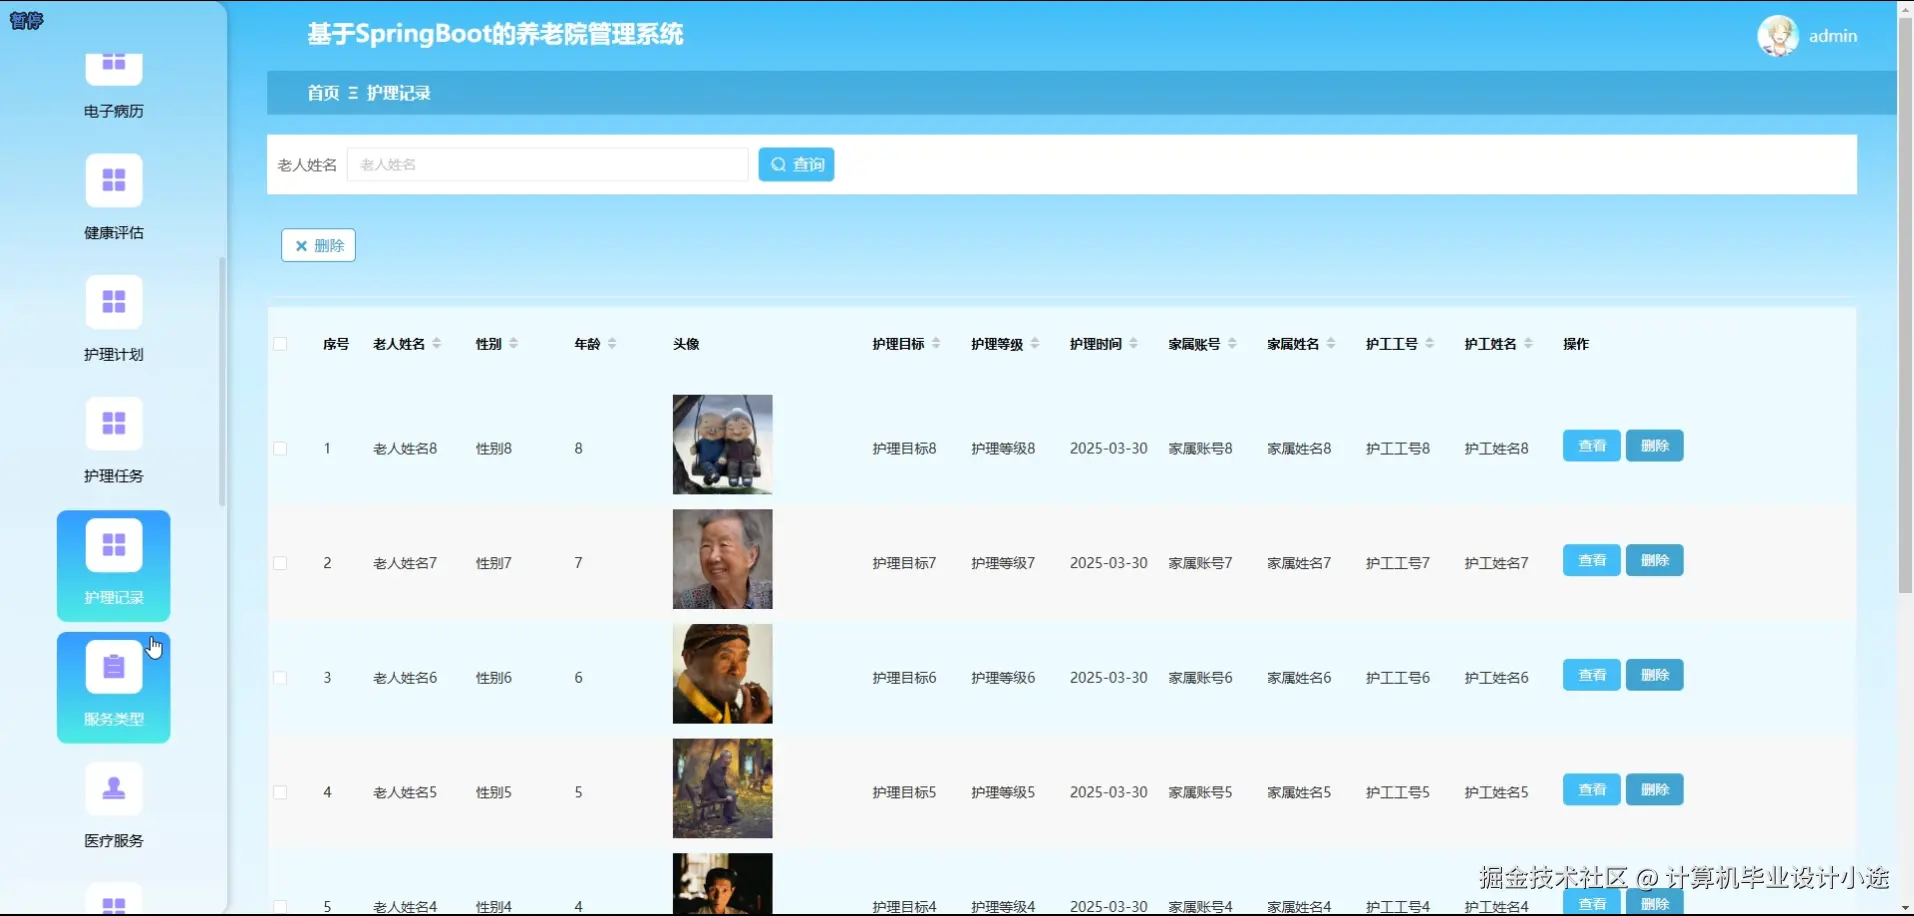Click the X icon in 删除 batch button
The image size is (1914, 916).
(x=301, y=246)
